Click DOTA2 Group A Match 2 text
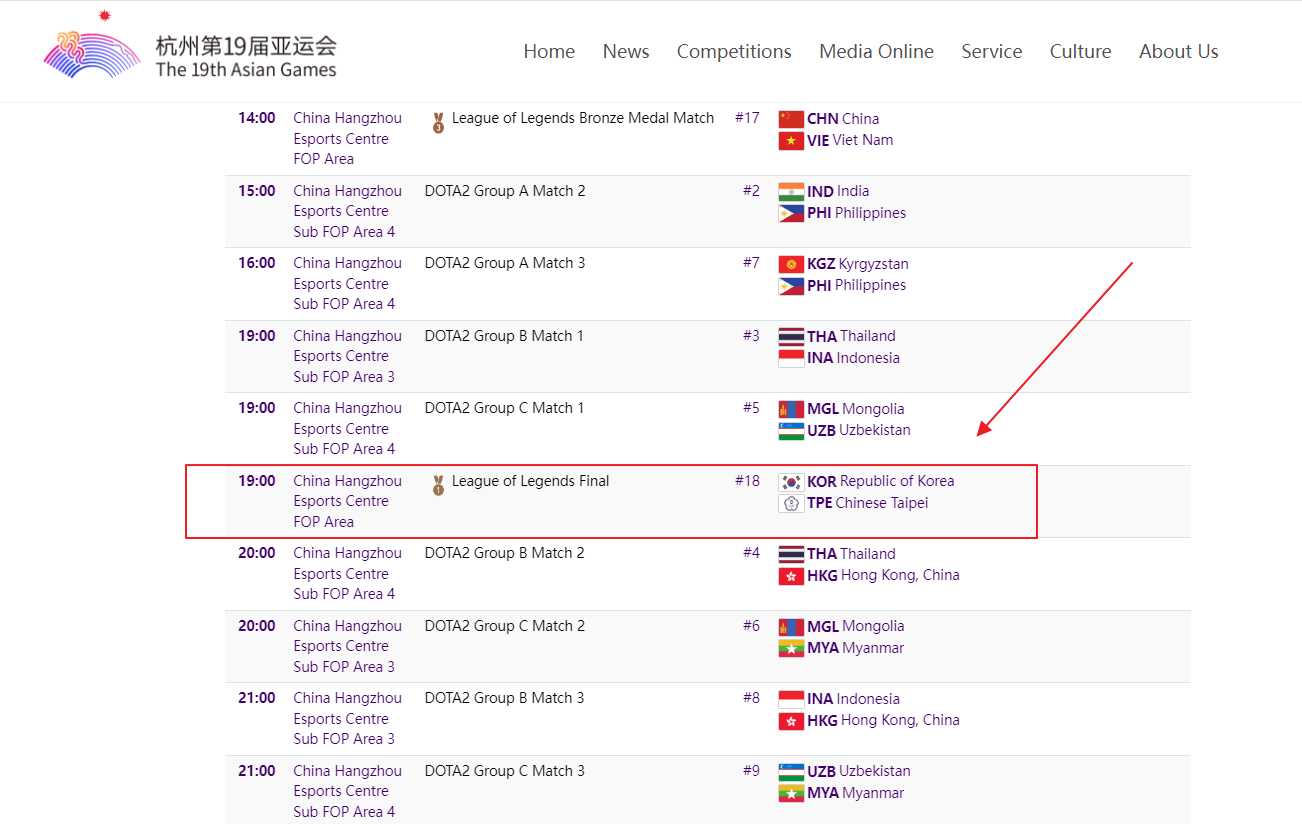1302x824 pixels. tap(505, 191)
